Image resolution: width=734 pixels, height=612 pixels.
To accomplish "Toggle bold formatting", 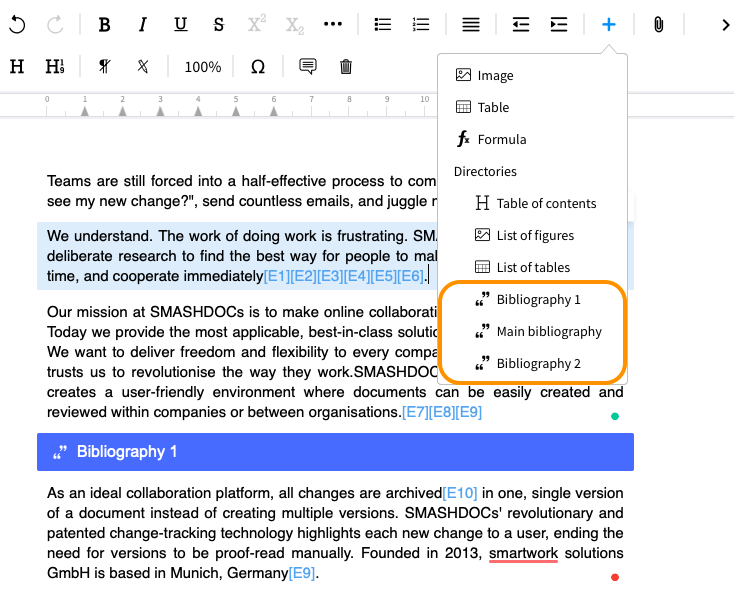I will coord(104,24).
